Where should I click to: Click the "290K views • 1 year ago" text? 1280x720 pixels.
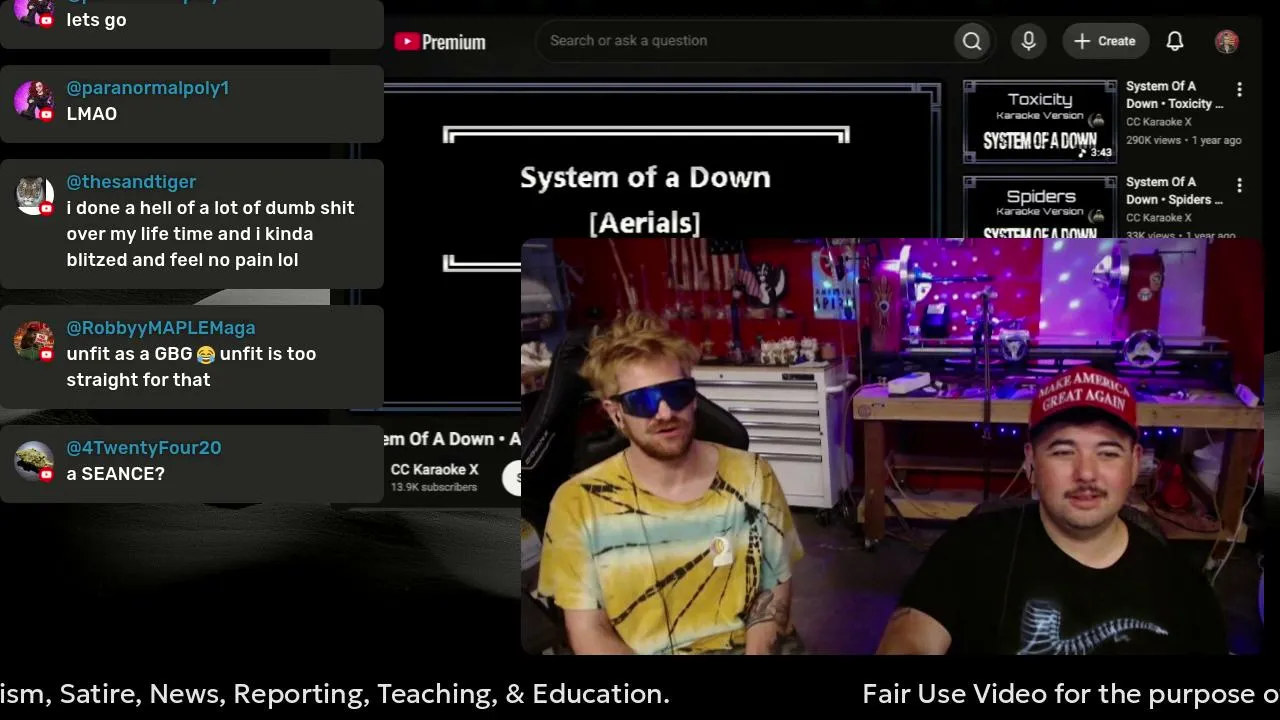tap(1184, 140)
